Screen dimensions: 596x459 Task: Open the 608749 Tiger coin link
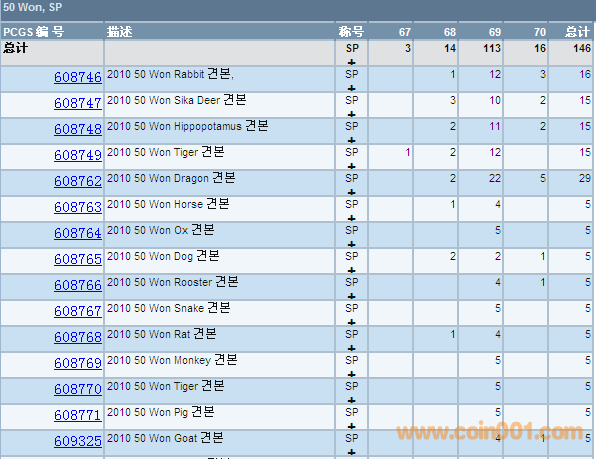coord(78,155)
